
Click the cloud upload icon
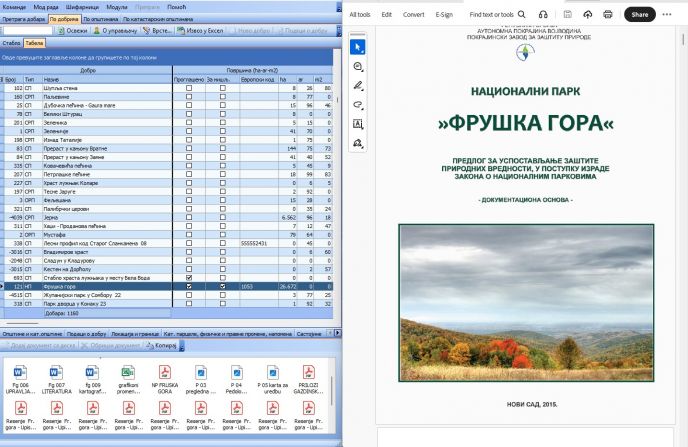[x=588, y=14]
